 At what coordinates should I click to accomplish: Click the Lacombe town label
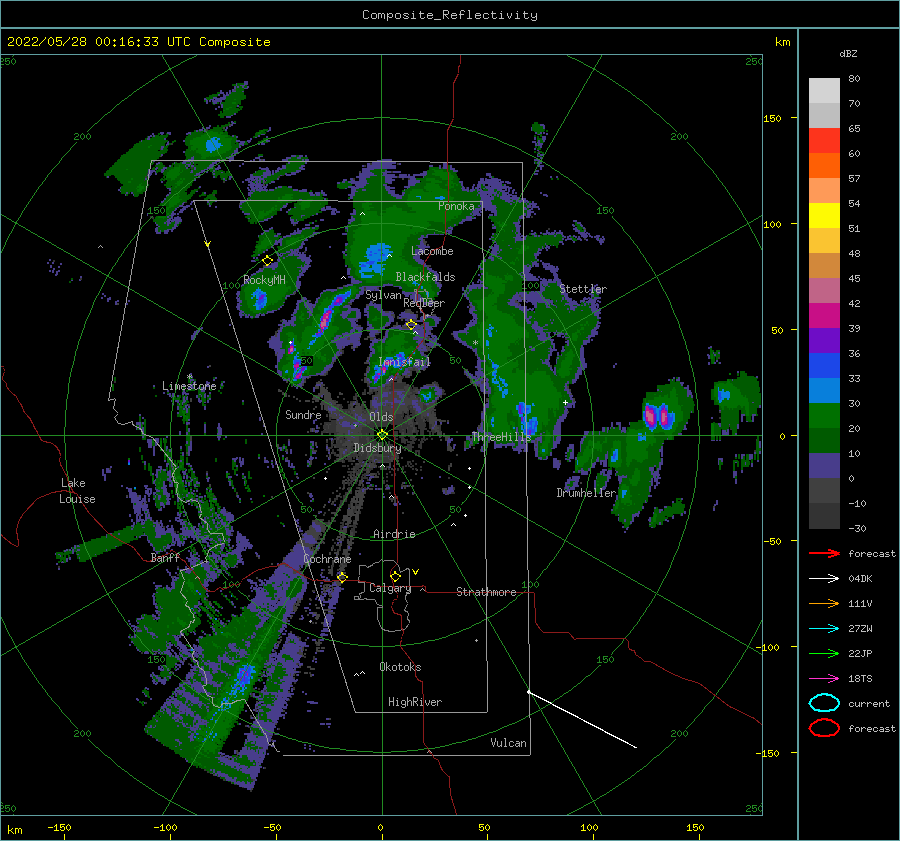click(x=432, y=251)
